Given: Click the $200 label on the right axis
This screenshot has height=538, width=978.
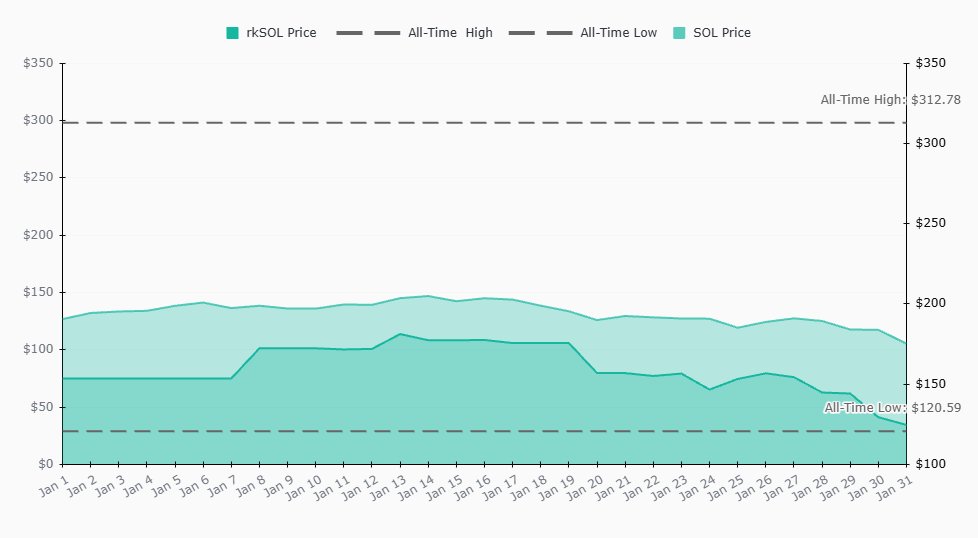Looking at the screenshot, I should point(931,303).
